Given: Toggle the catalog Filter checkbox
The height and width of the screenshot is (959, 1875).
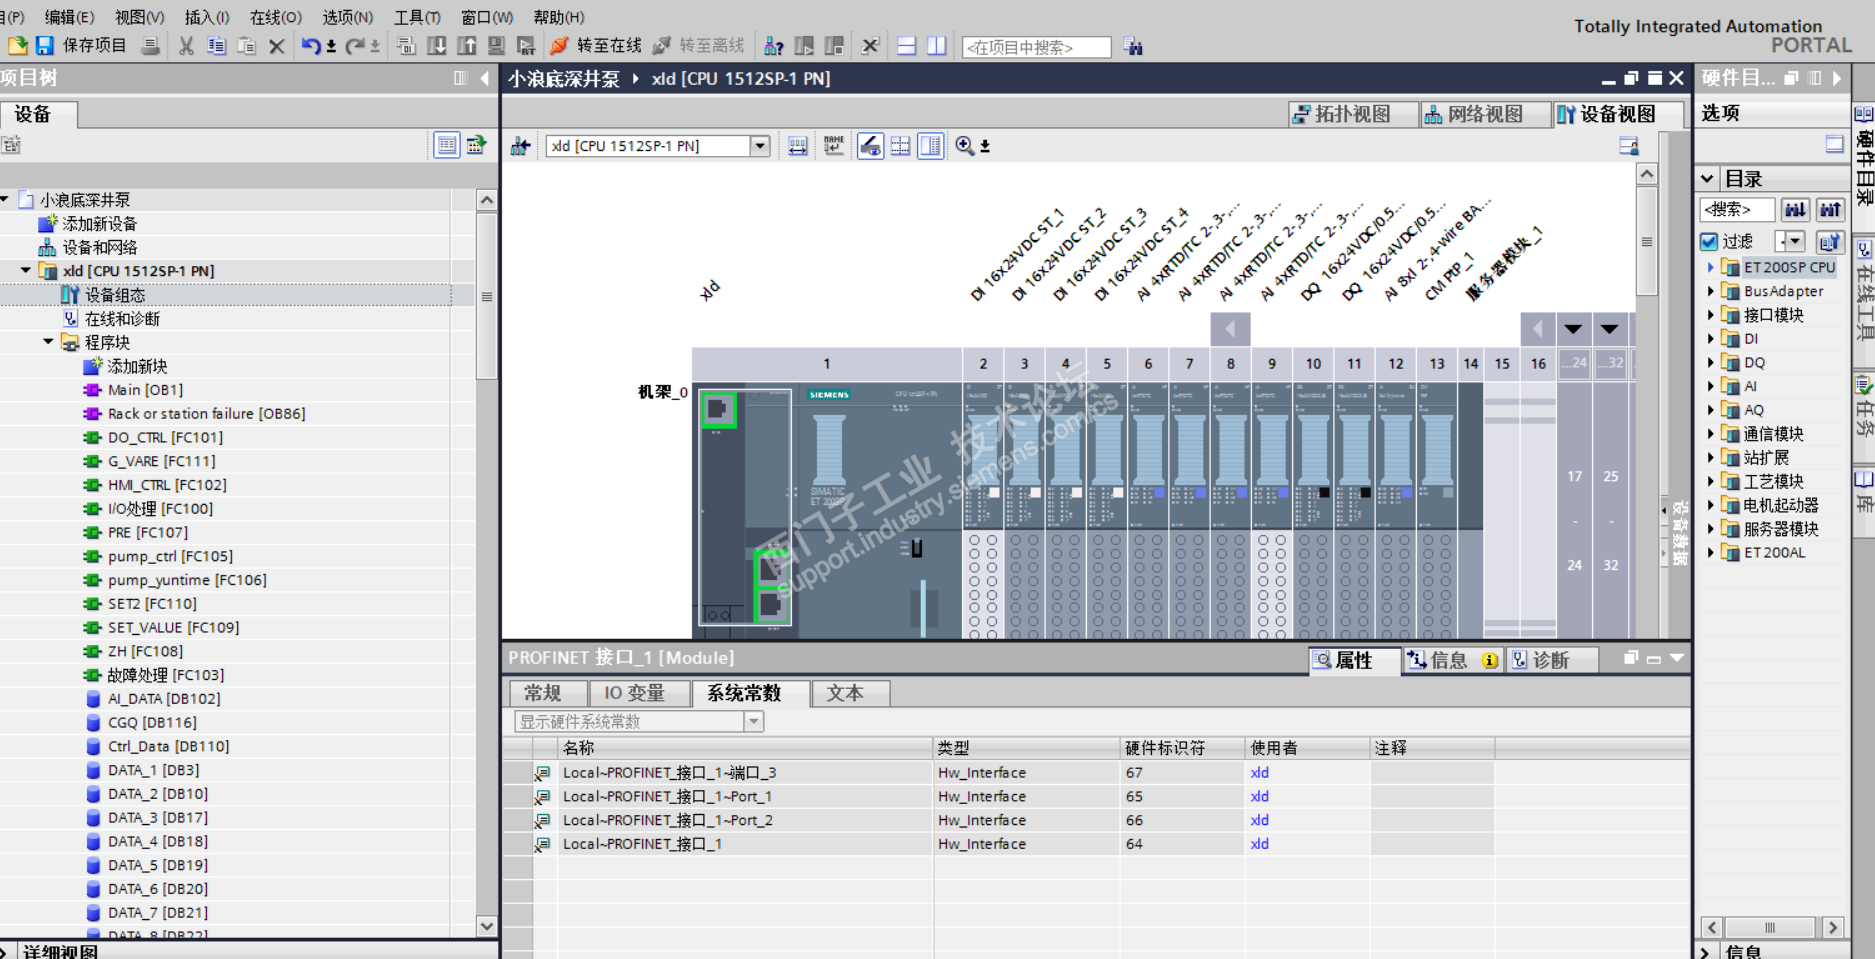Looking at the screenshot, I should pos(1709,241).
